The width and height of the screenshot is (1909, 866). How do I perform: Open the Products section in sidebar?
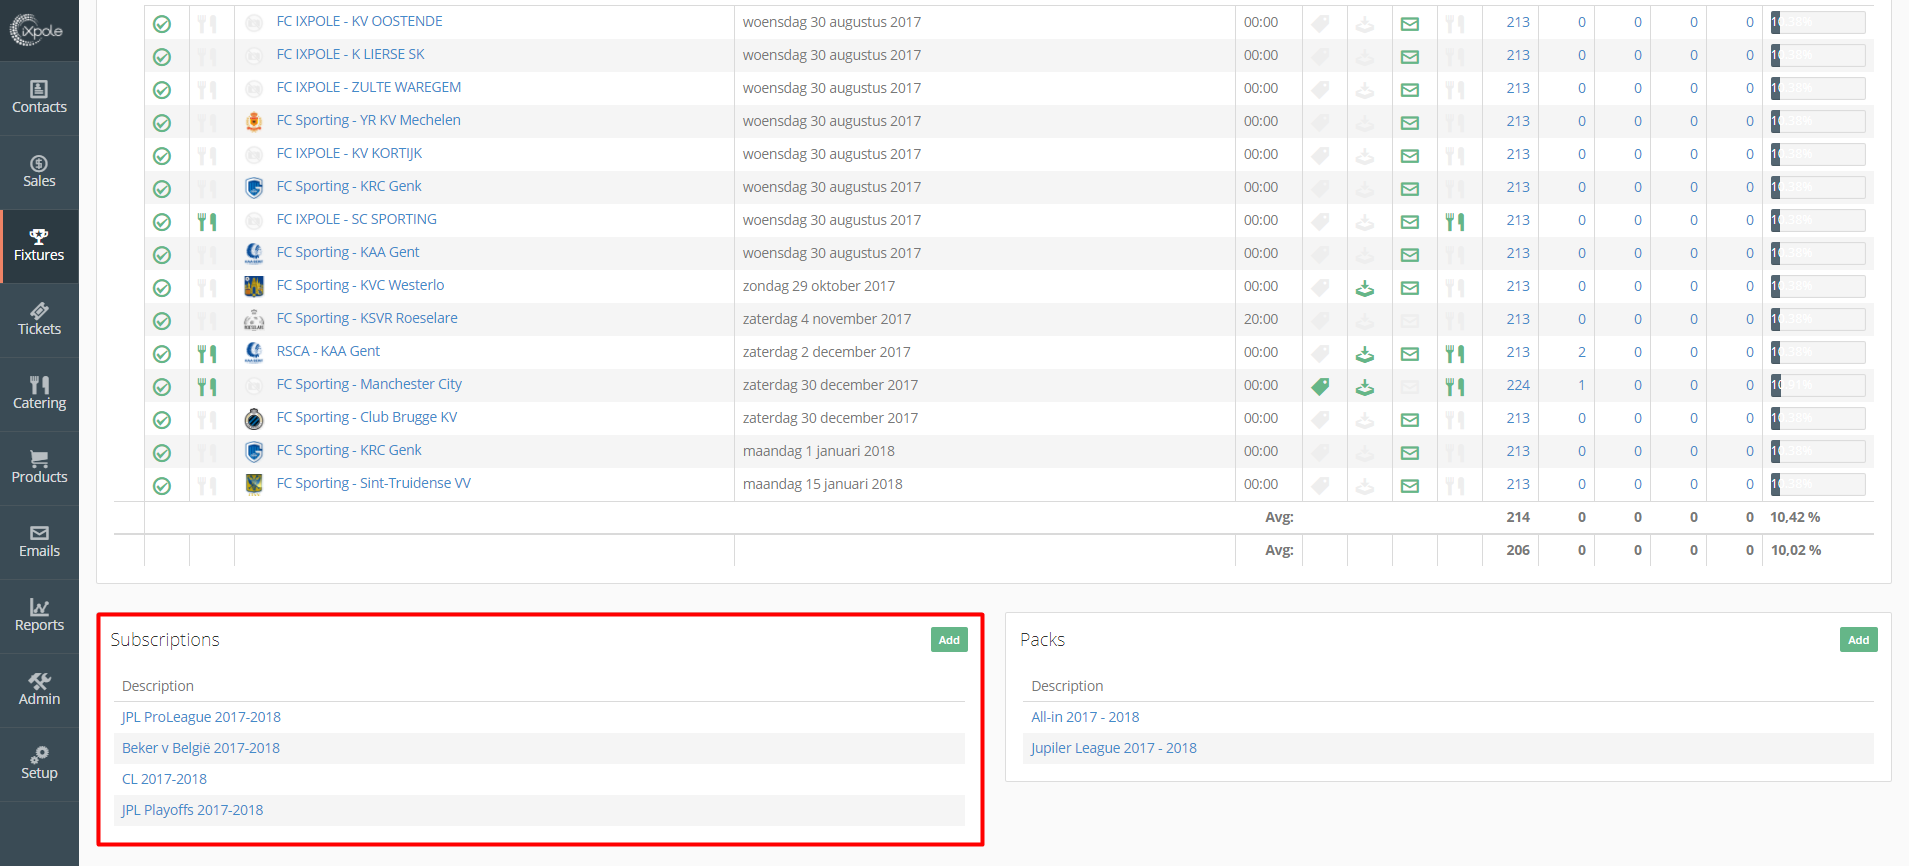pyautogui.click(x=39, y=468)
